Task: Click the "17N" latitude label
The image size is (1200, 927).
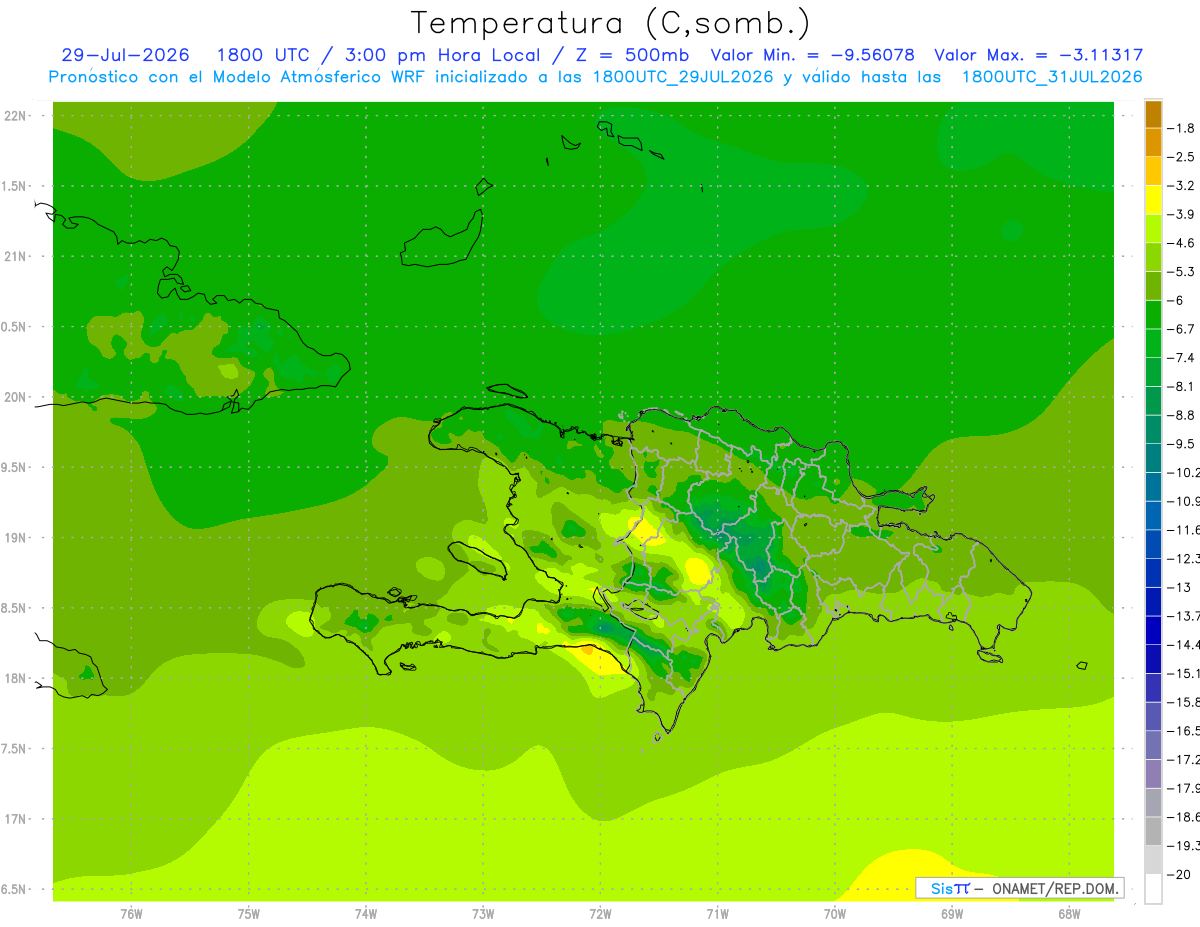Action: (17, 819)
